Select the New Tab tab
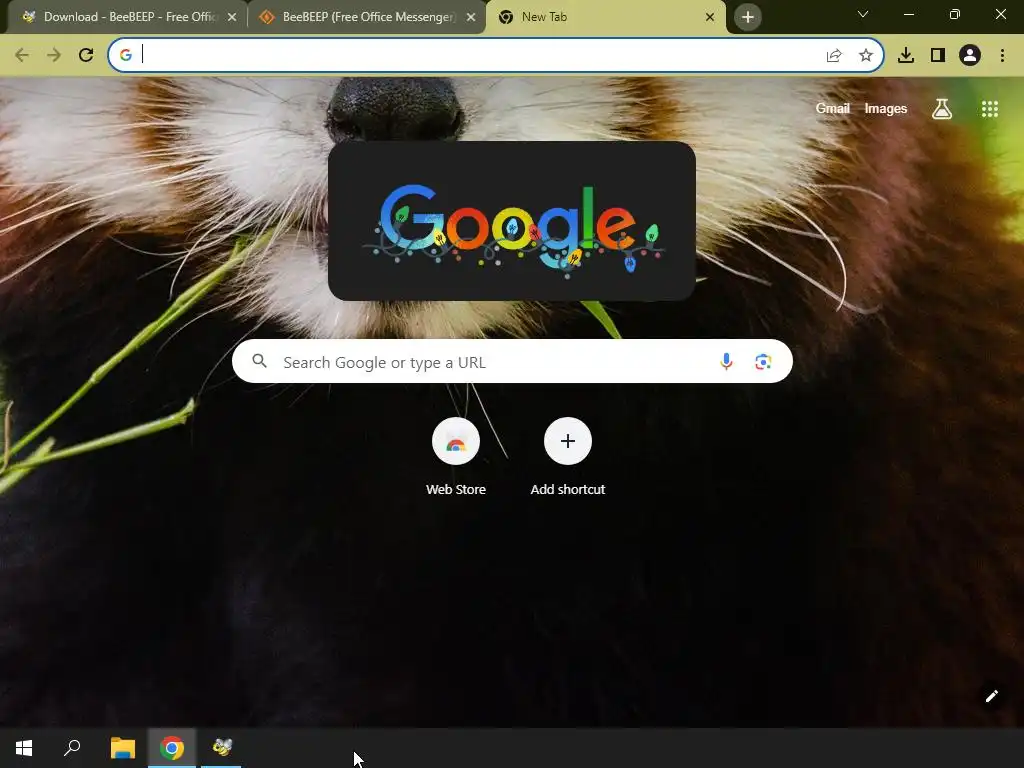 (605, 17)
